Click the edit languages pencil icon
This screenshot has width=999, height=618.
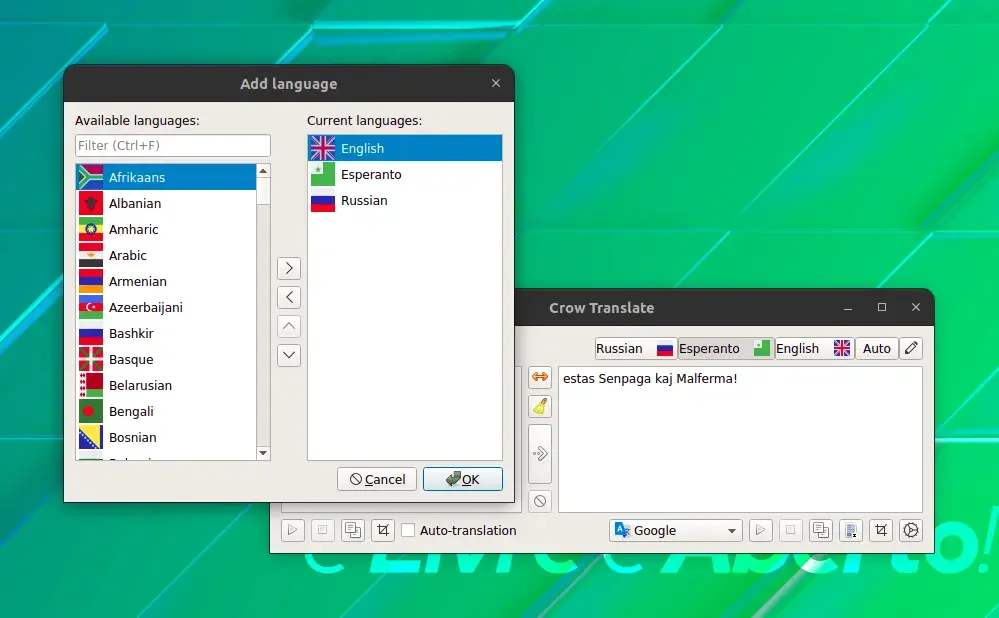911,348
